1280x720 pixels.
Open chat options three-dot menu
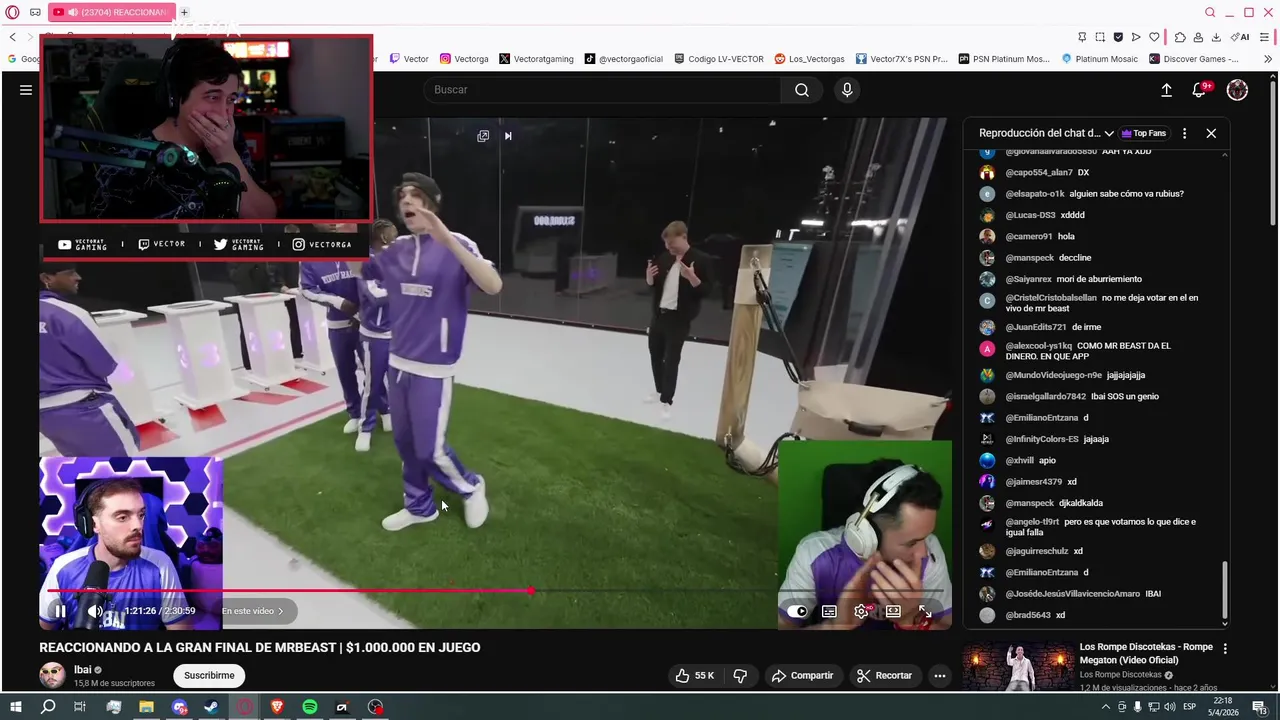tap(1184, 133)
